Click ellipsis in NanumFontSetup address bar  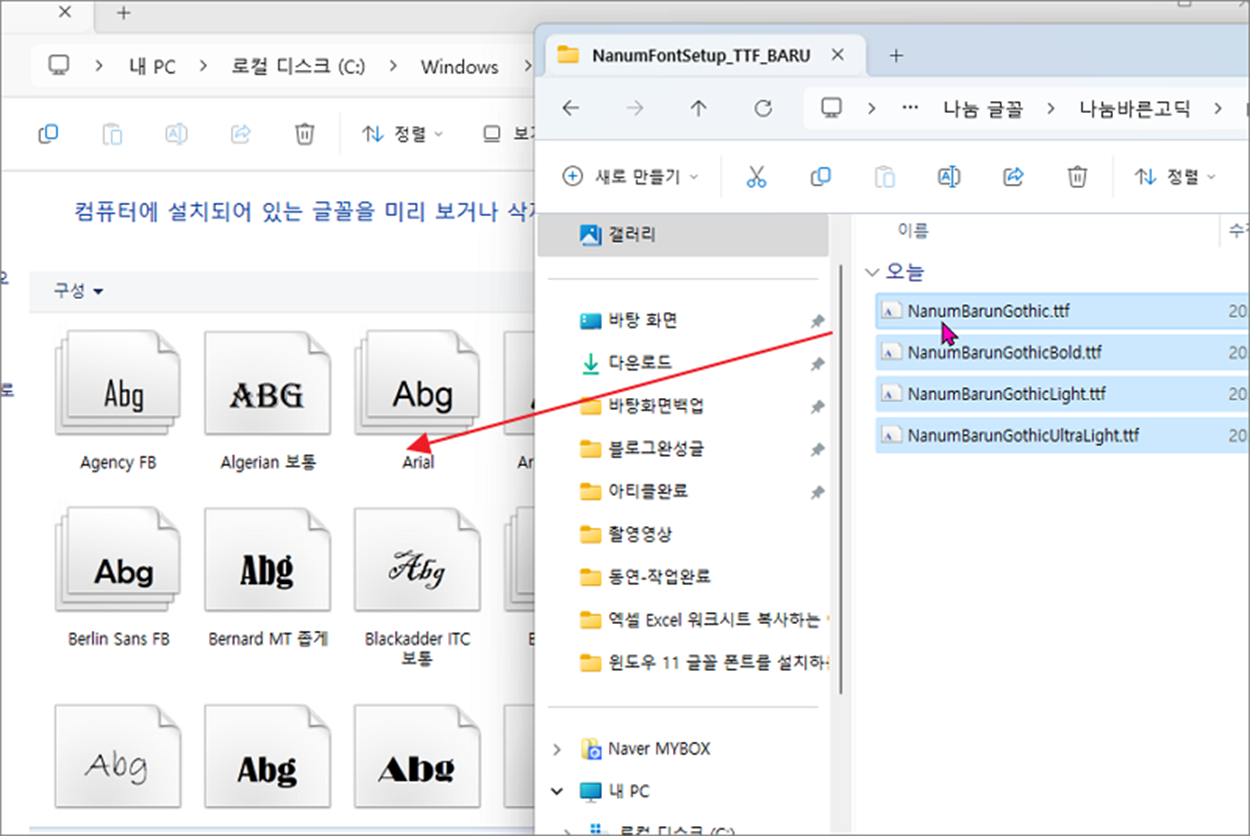coord(910,108)
